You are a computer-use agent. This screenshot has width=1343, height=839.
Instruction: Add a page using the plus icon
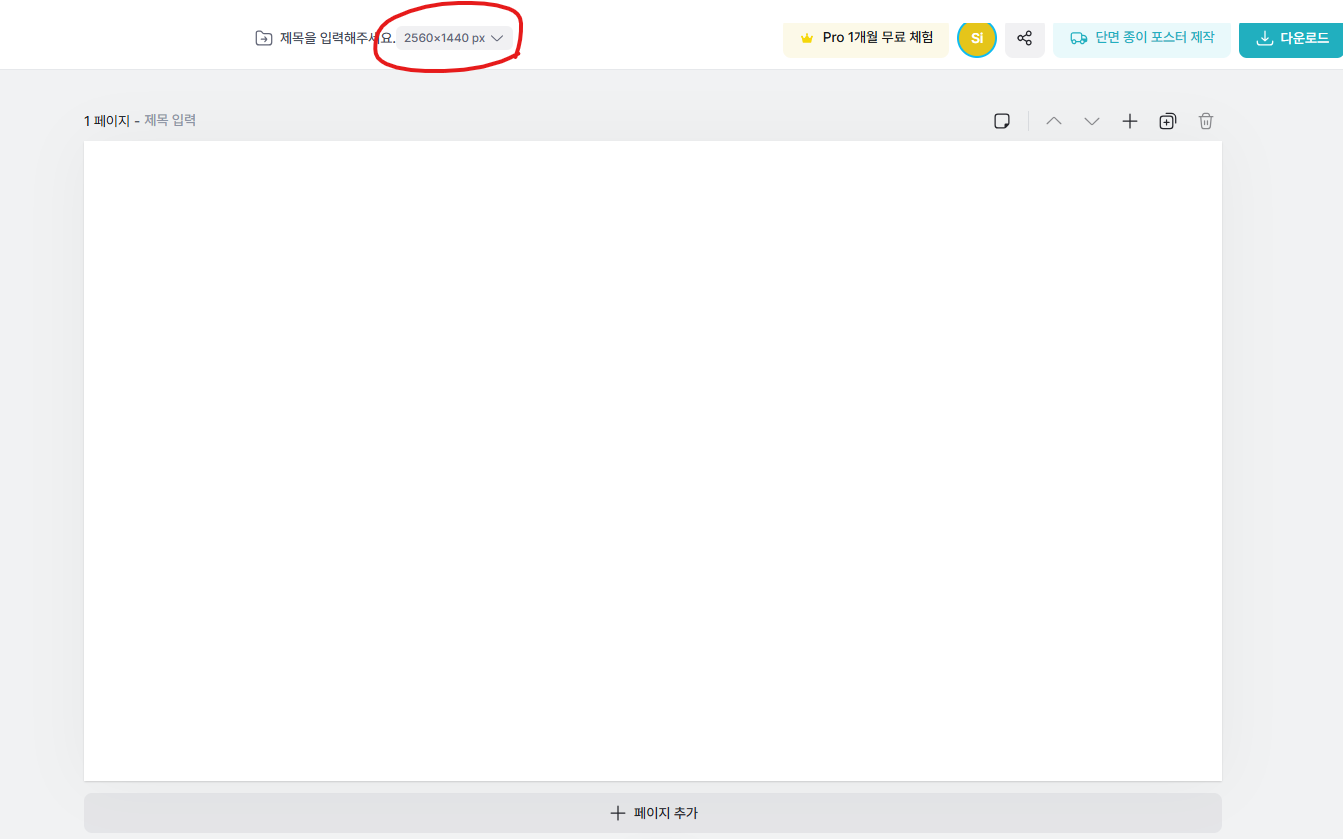pos(1129,121)
